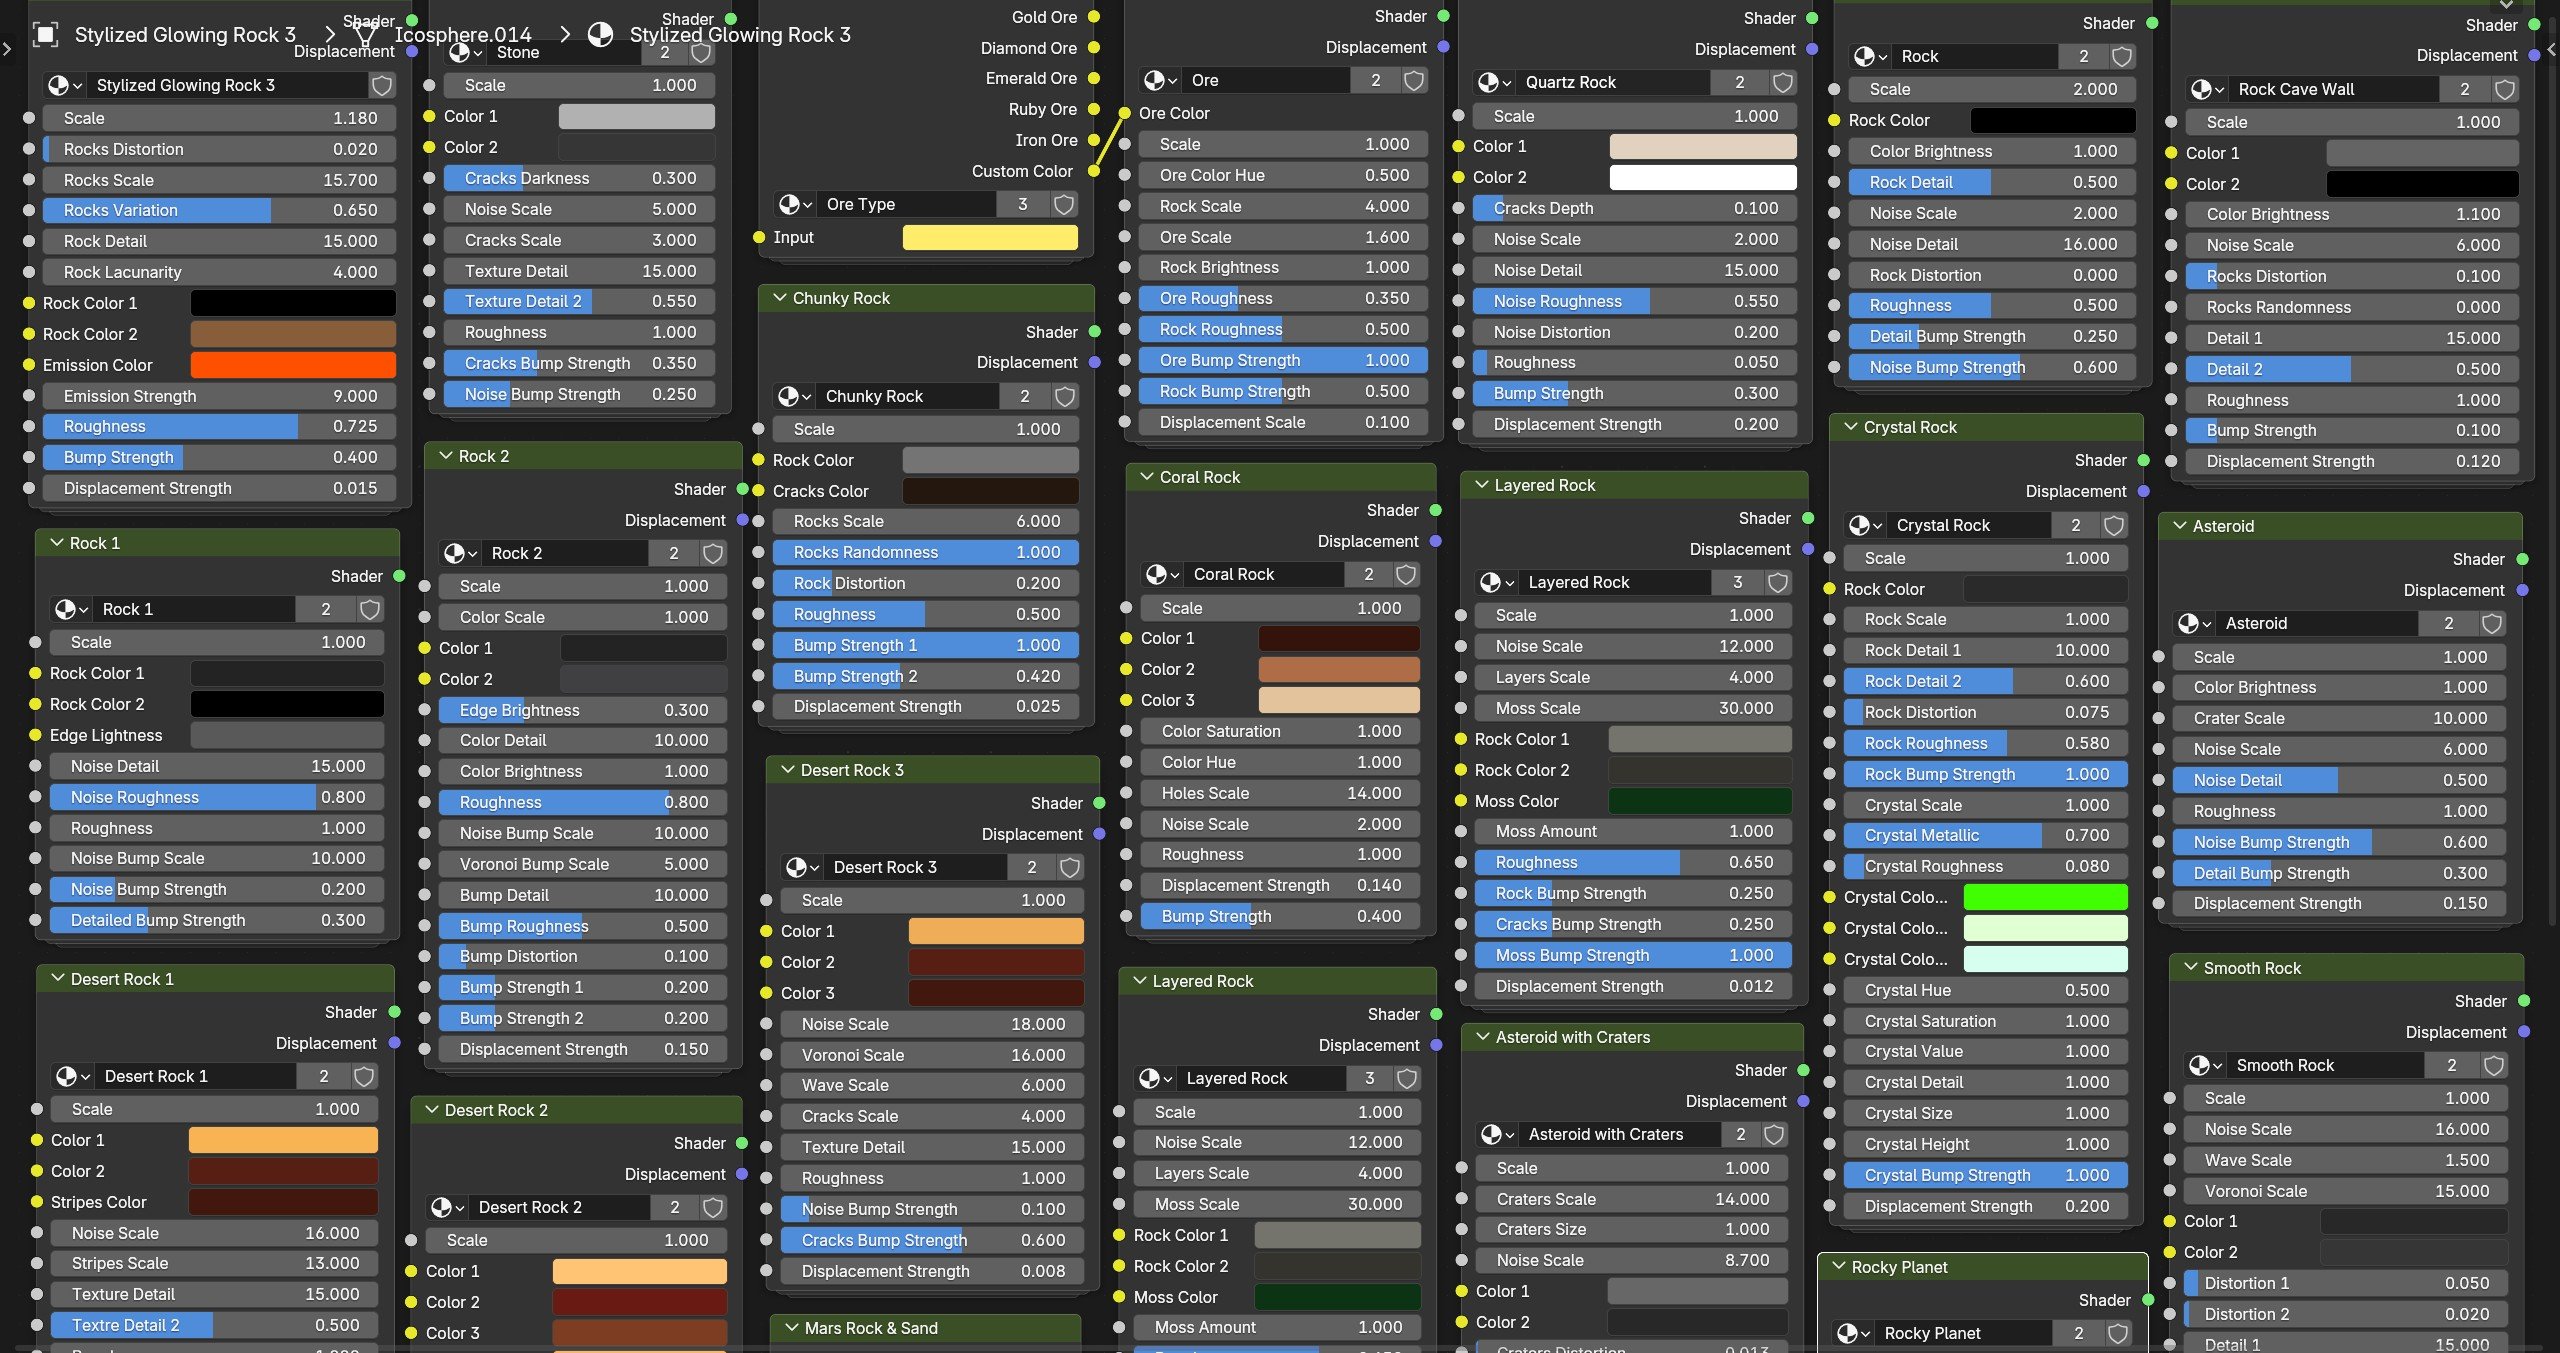Toggle fake user shield on Coral Rock group
The width and height of the screenshot is (2560, 1353).
[x=1406, y=574]
